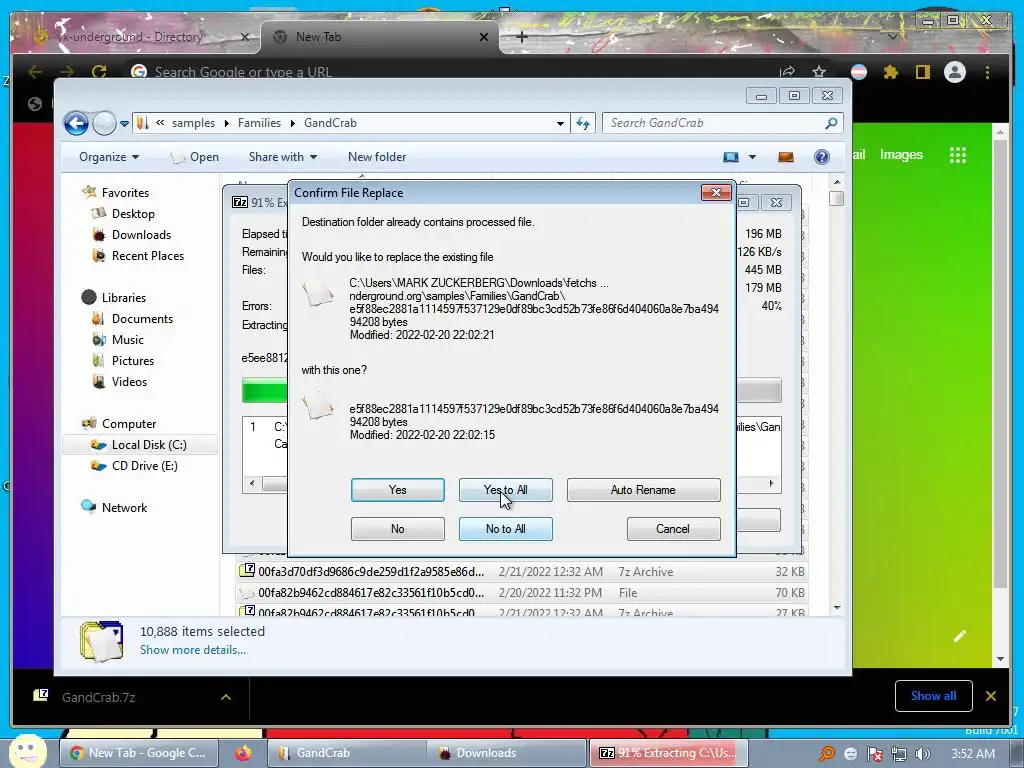Screen dimensions: 1024x768
Task: Choose Yes to All for file replacement
Action: point(505,490)
